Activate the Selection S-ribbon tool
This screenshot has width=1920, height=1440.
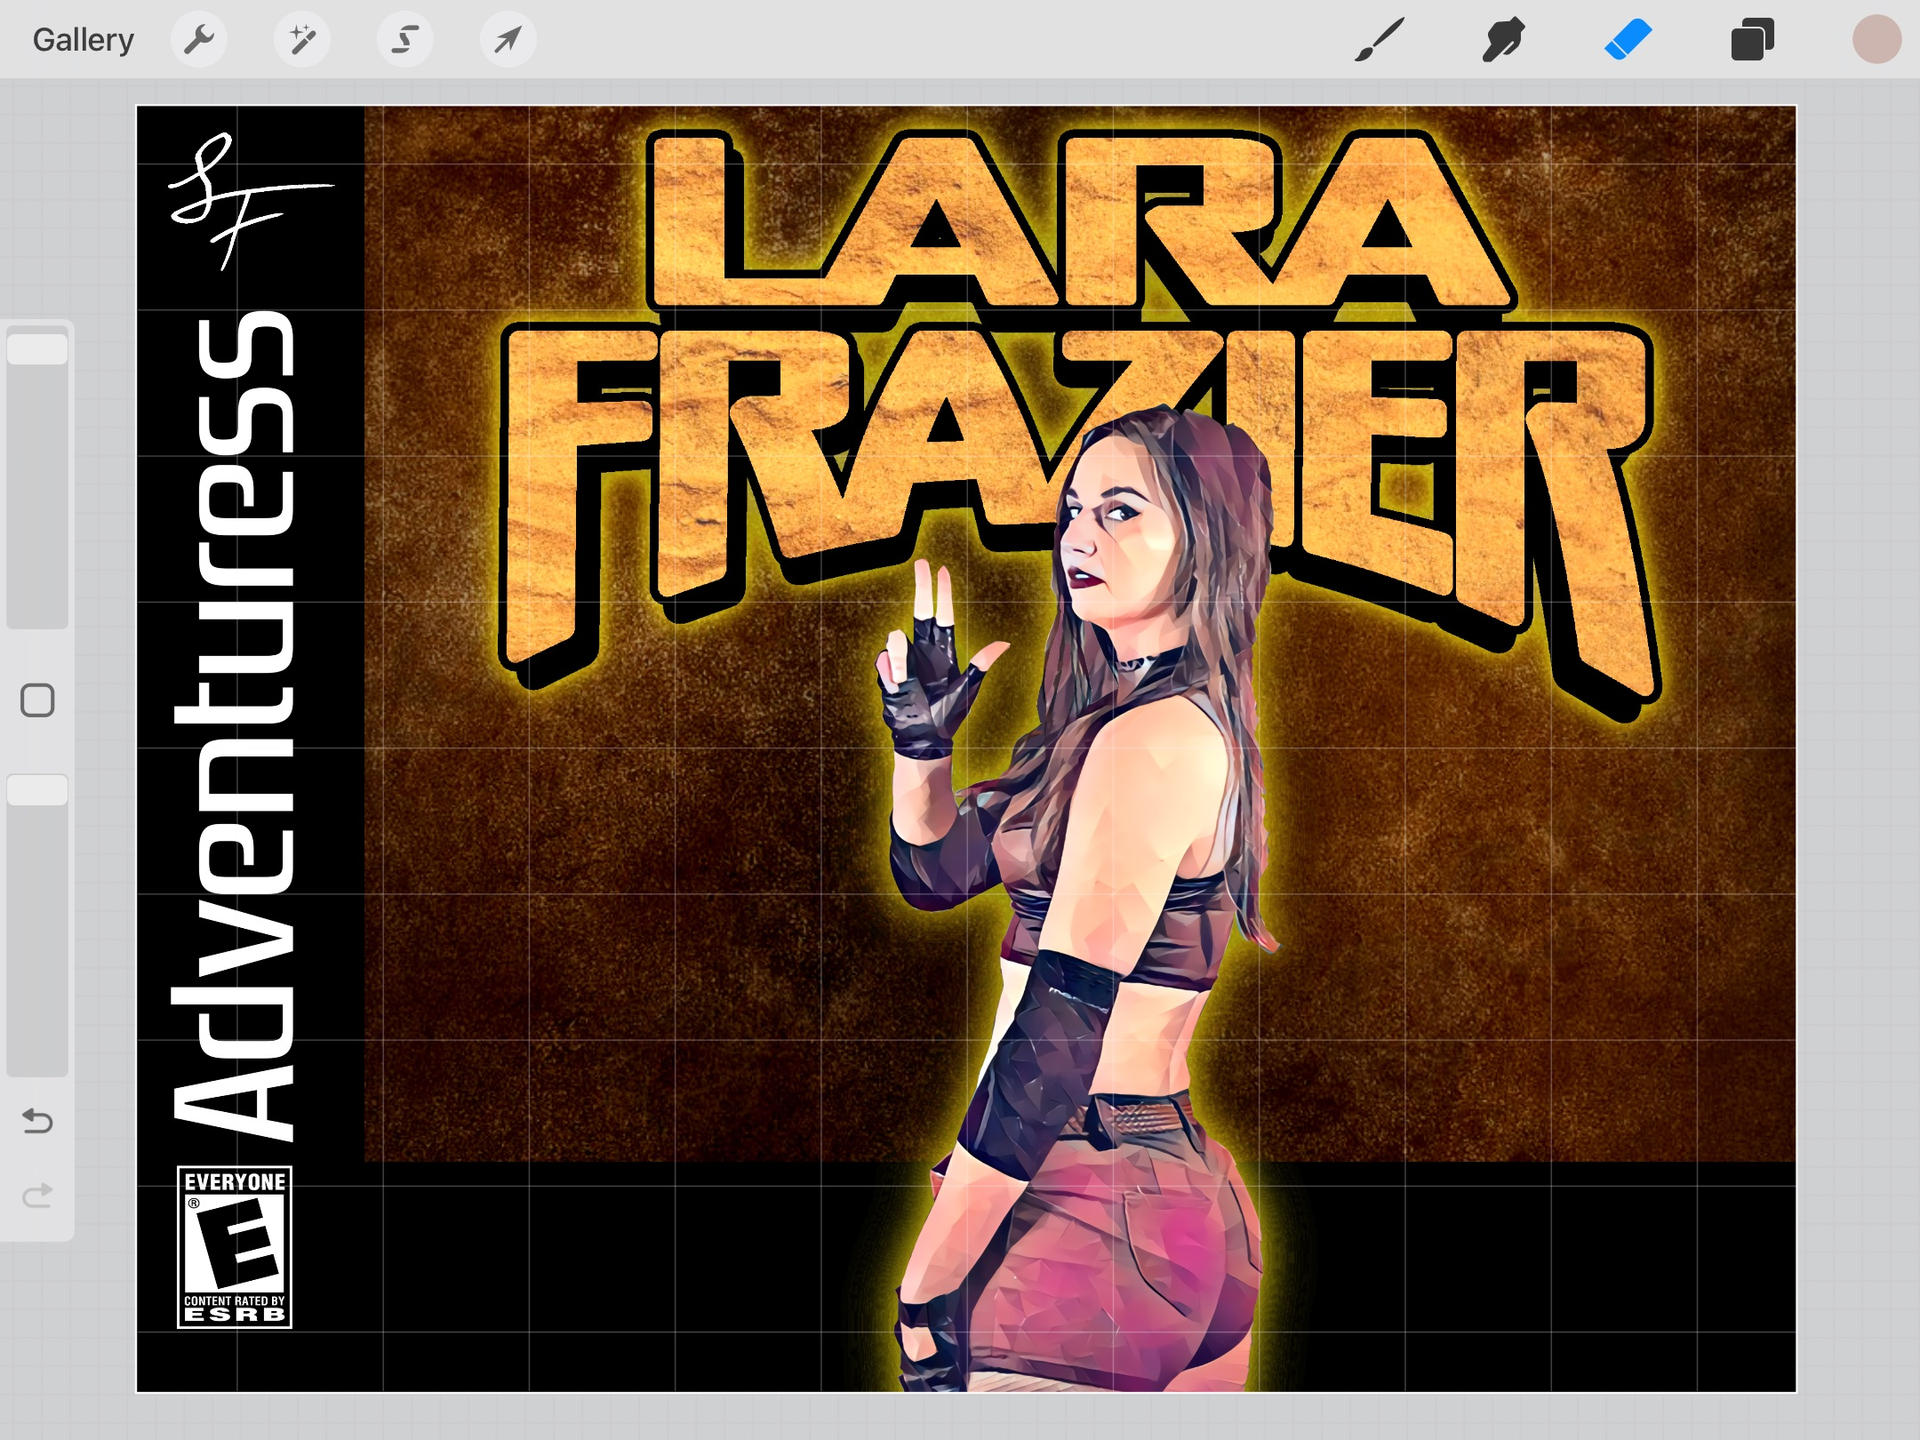[x=405, y=40]
